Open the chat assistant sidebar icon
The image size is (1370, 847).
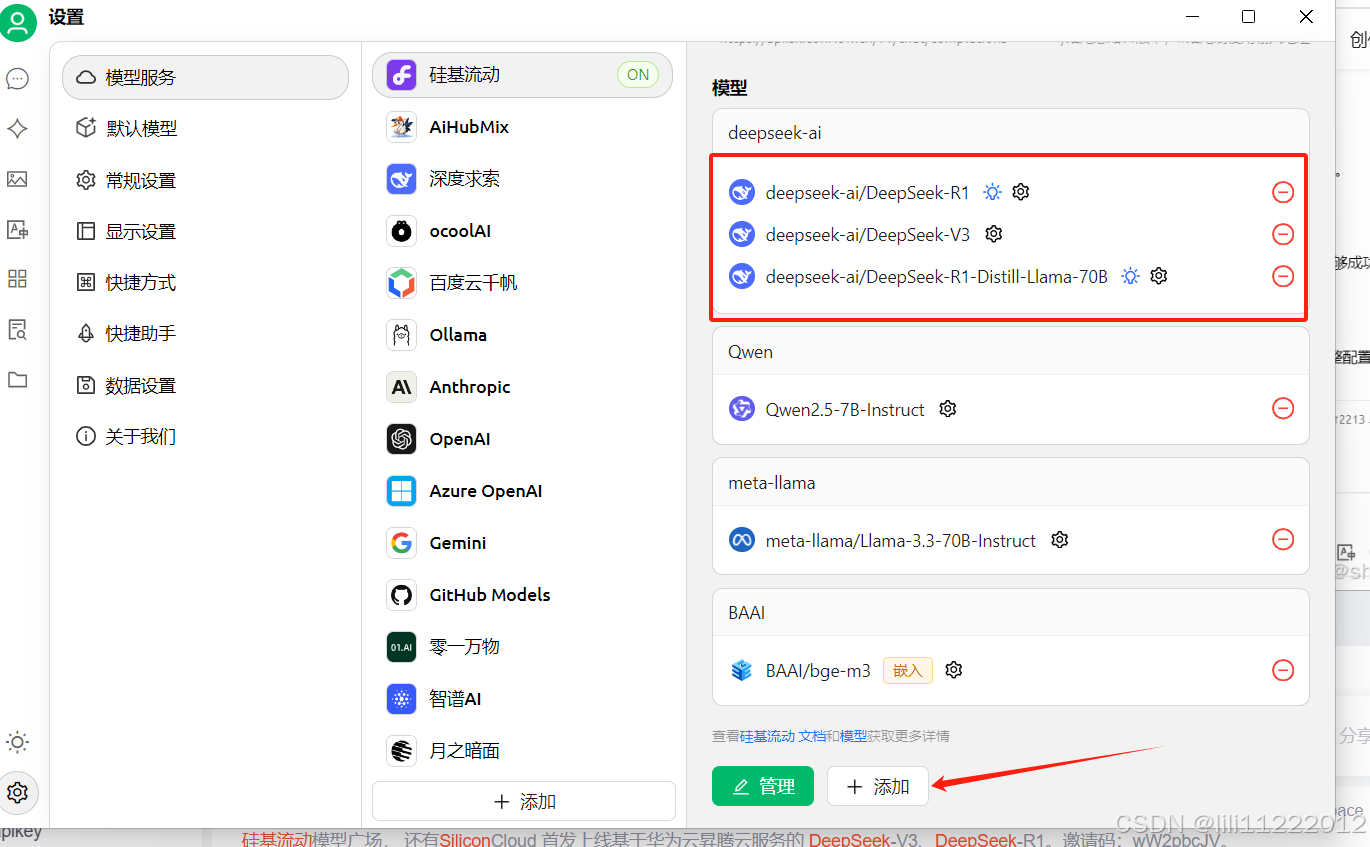click(17, 79)
